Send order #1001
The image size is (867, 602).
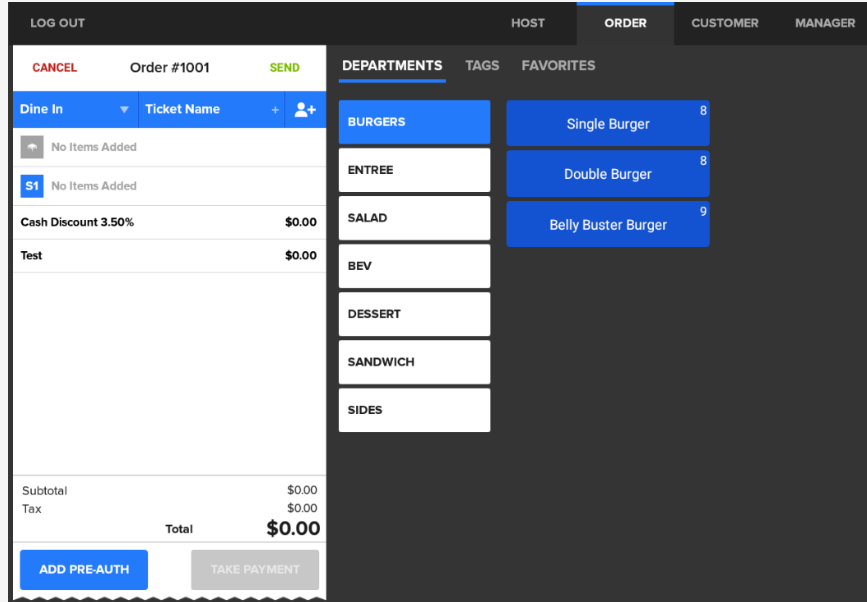(284, 68)
